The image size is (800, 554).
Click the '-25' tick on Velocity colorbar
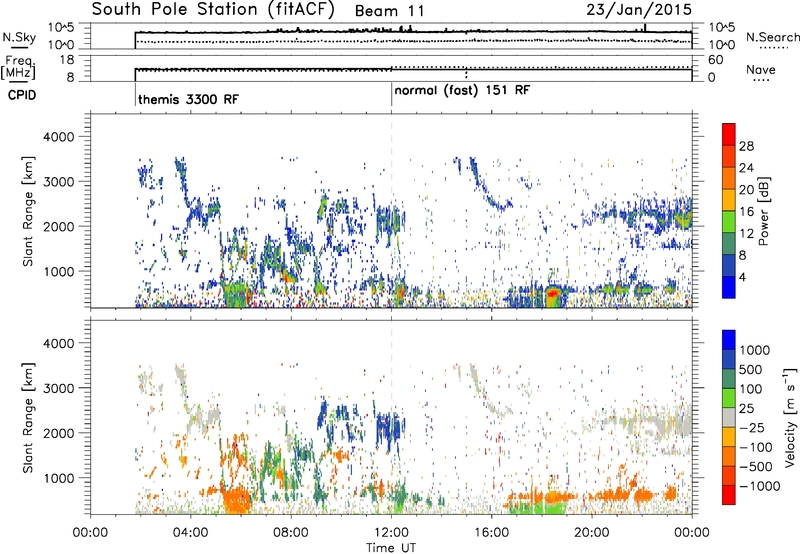tap(752, 427)
